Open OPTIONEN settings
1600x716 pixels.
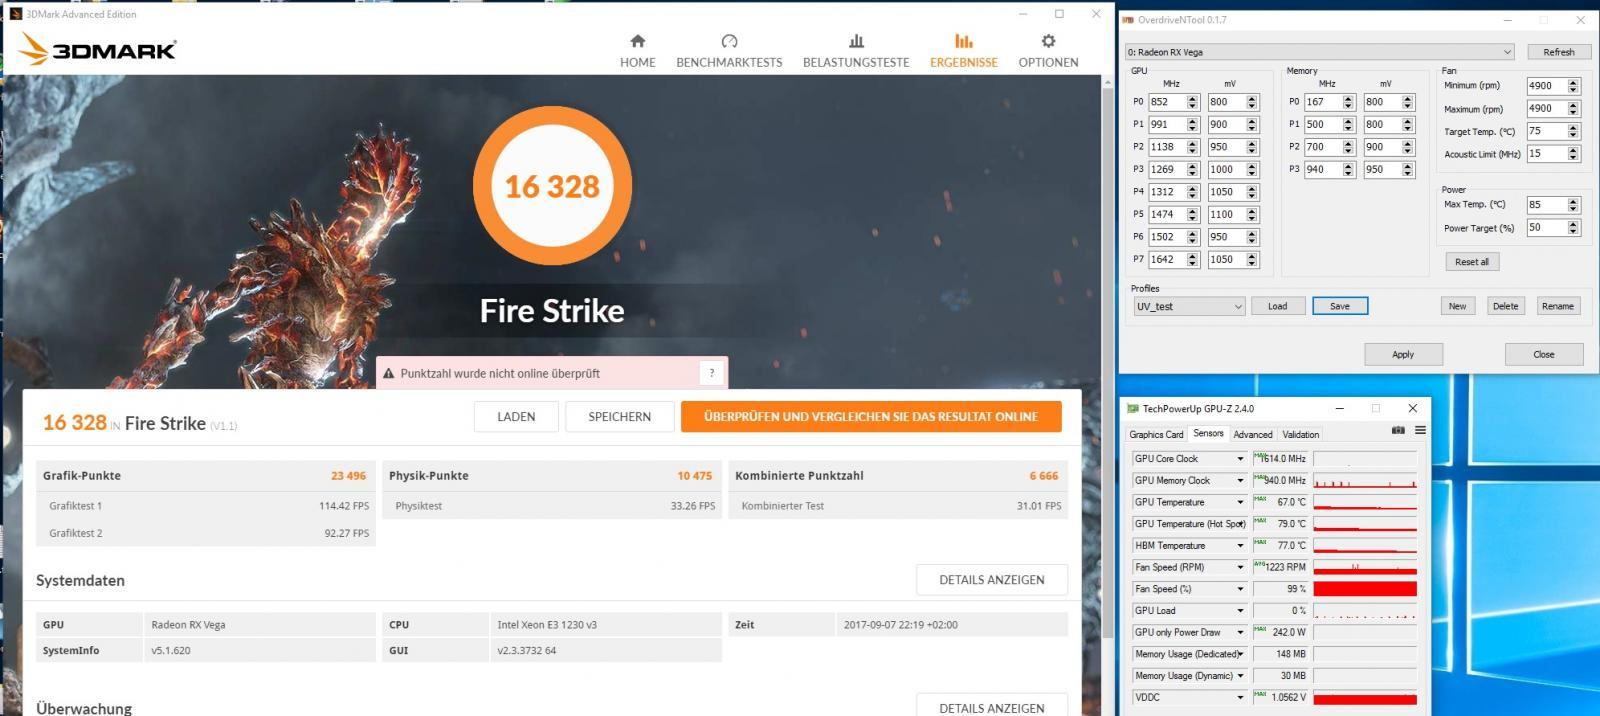(x=1048, y=50)
